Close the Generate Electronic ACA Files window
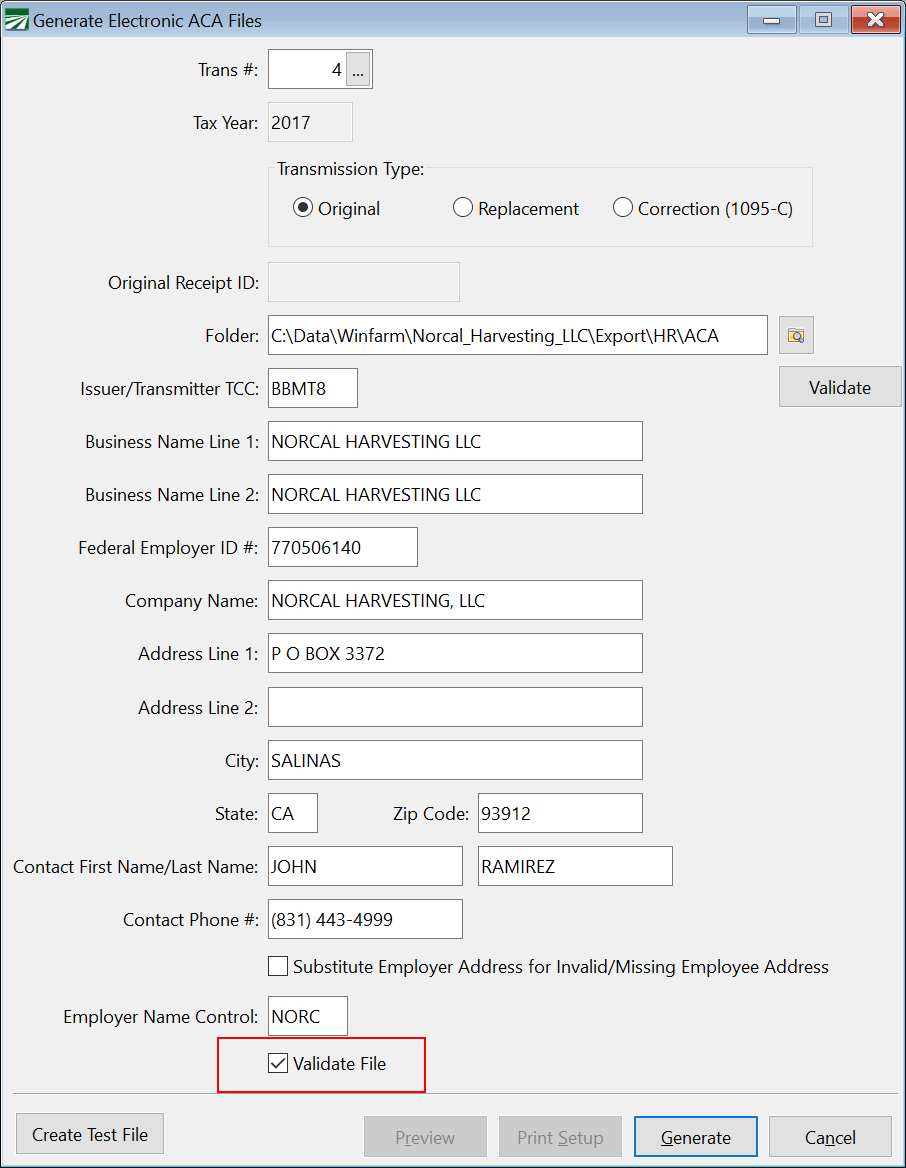The height and width of the screenshot is (1168, 906). click(875, 19)
